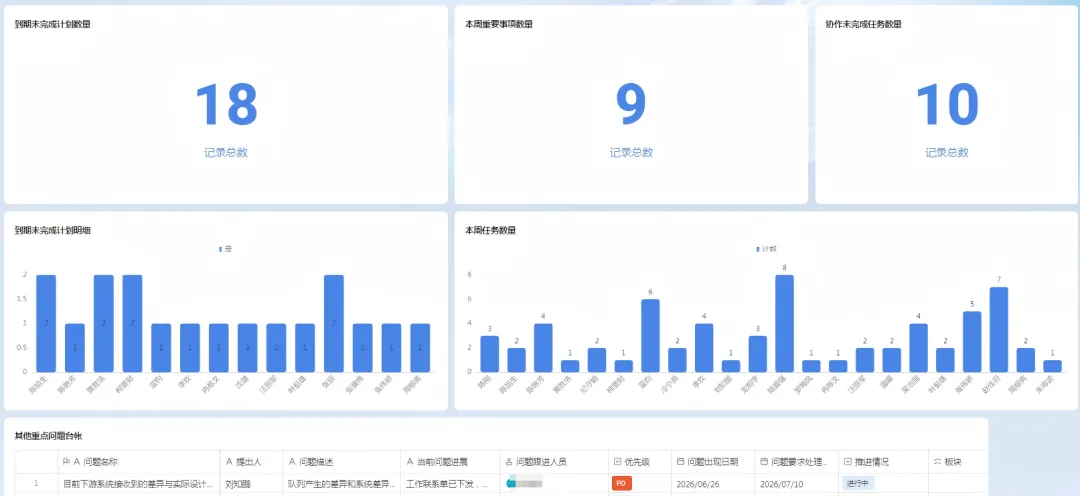
Task: Click 记录总数 label under the number 9
Action: pos(632,153)
